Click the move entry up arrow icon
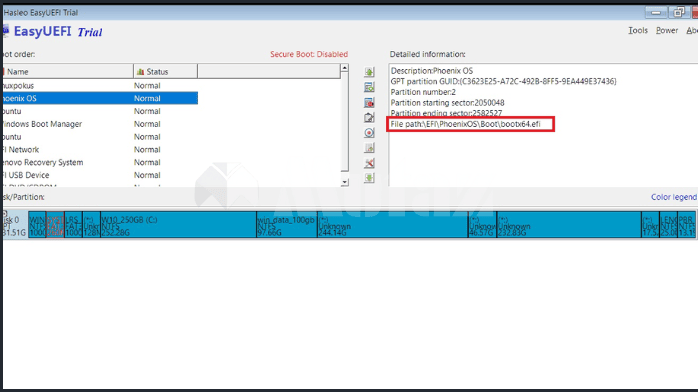The width and height of the screenshot is (698, 392). tap(369, 72)
